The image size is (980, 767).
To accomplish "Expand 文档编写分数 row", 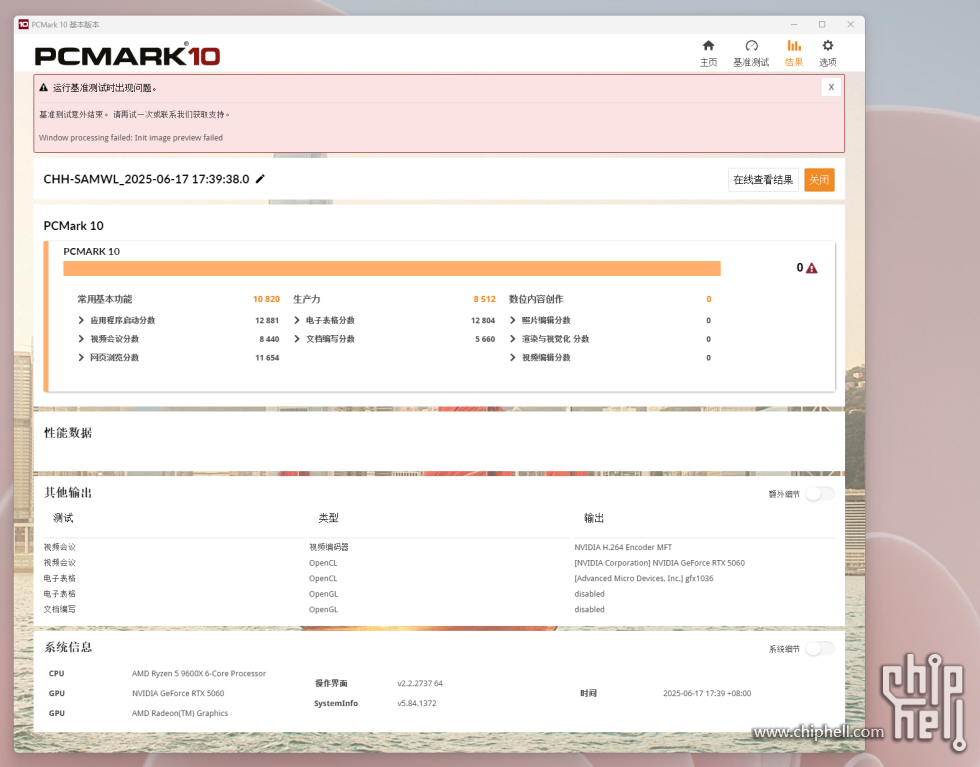I will coord(297,339).
